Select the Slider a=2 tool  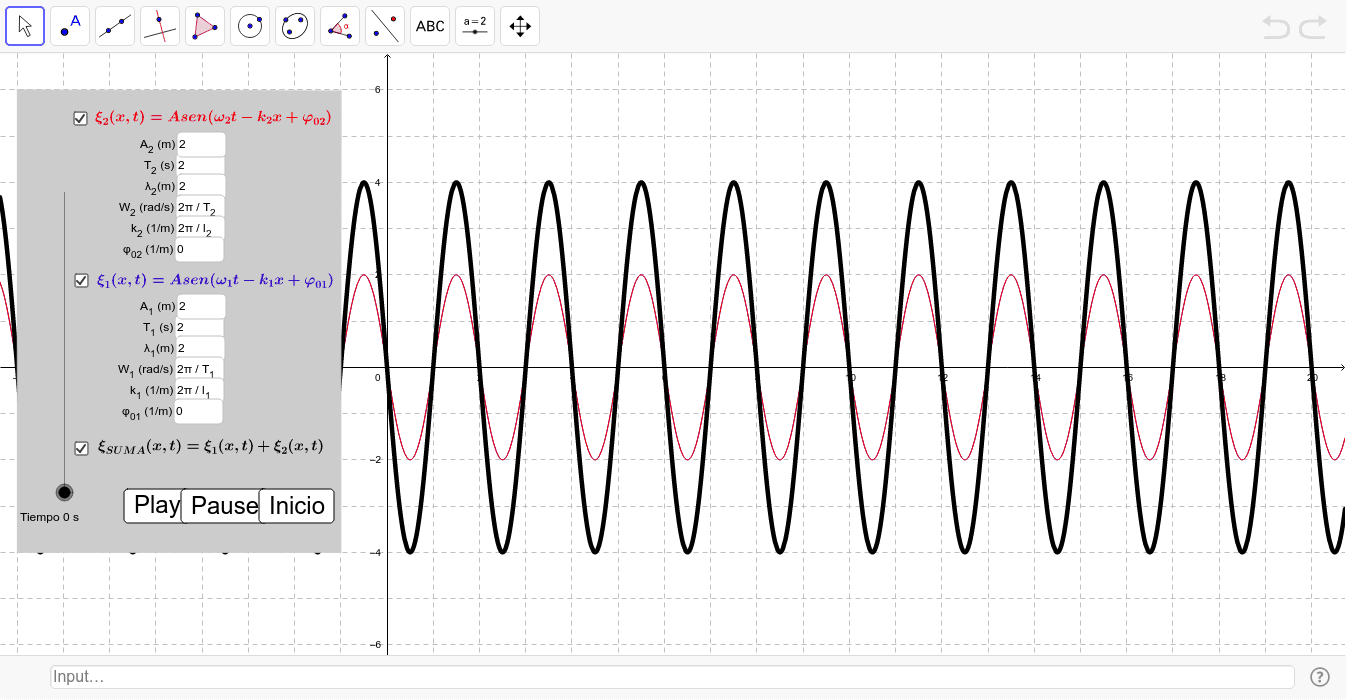pos(475,26)
